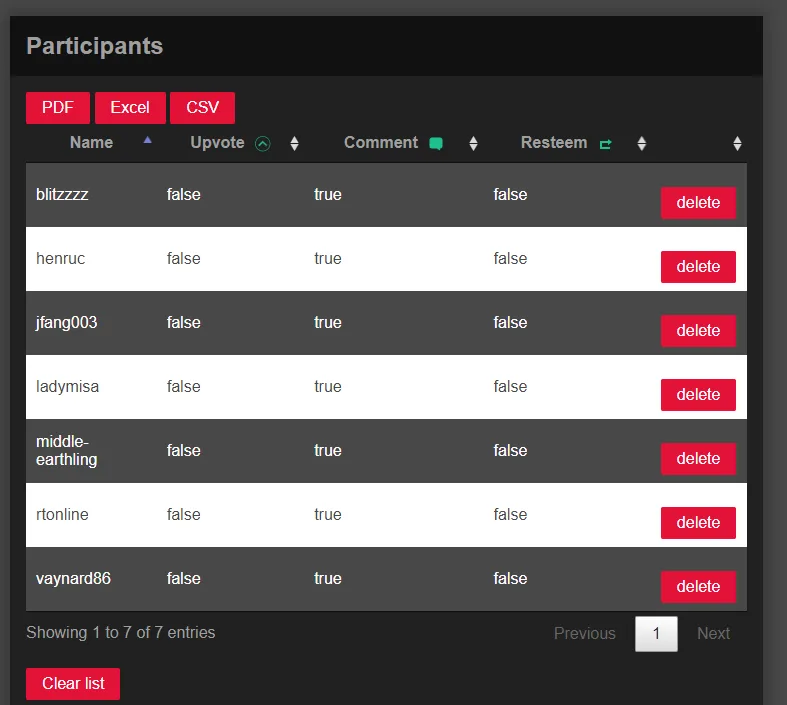The height and width of the screenshot is (705, 787).
Task: Select the name middle-earthling
Action: pyautogui.click(x=67, y=451)
